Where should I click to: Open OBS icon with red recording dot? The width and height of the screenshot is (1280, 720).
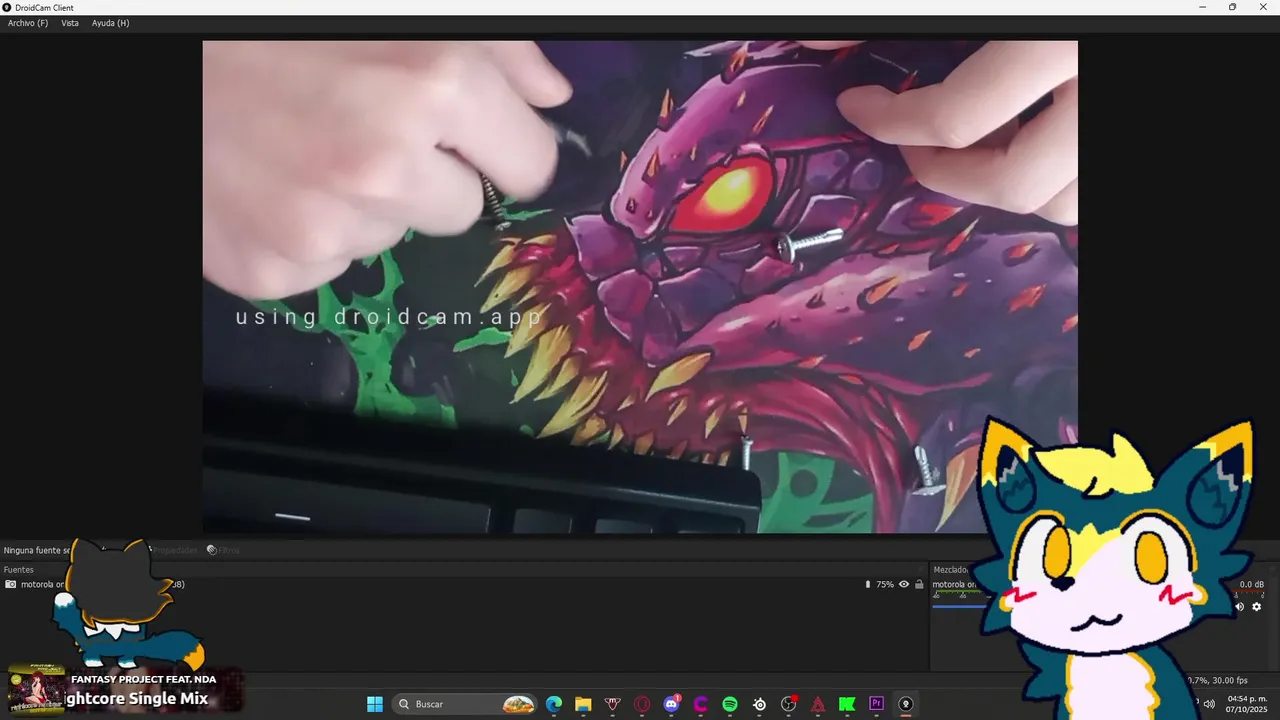pyautogui.click(x=788, y=704)
